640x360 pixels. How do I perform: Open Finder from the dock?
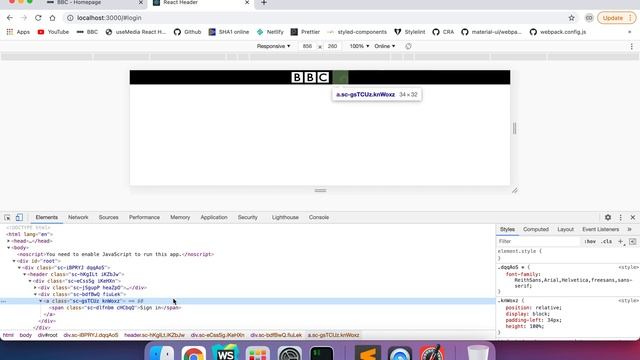pos(162,353)
